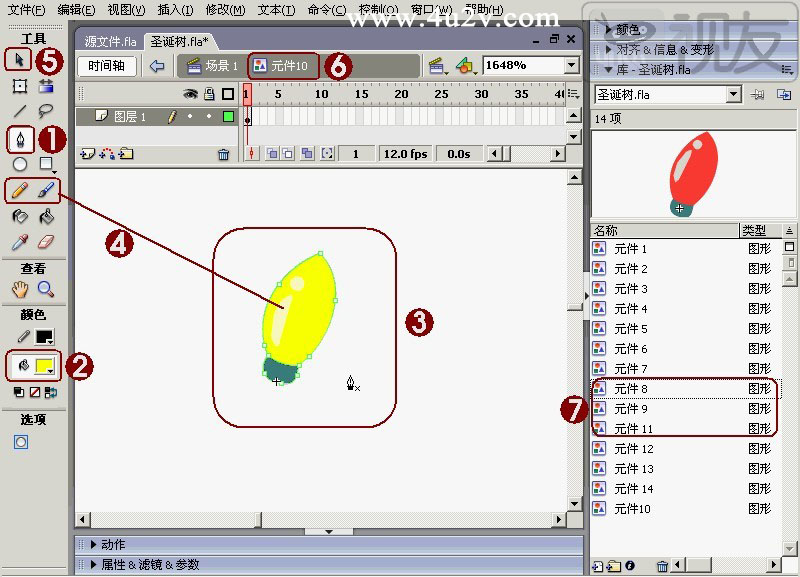Select the Hand tool
Screen dimensions: 800x577
click(x=20, y=290)
